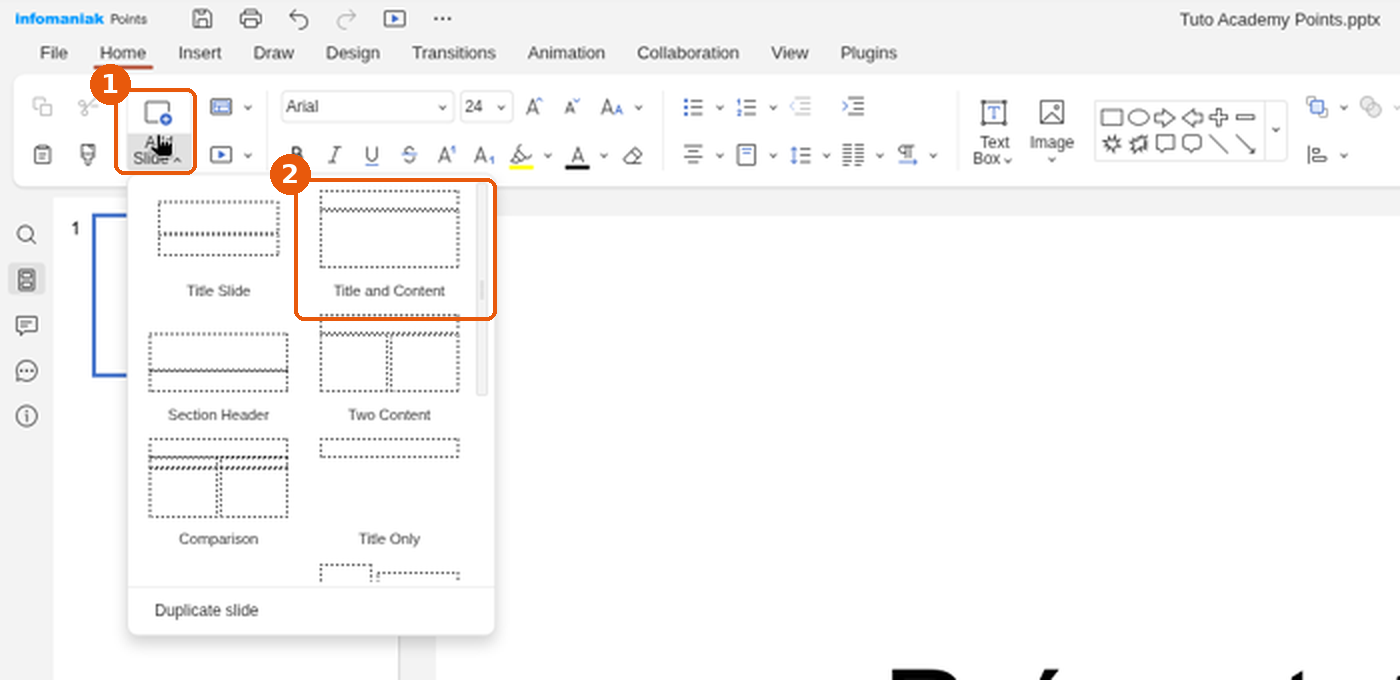Clear text formatting with eraser
1400x680 pixels.
point(632,155)
